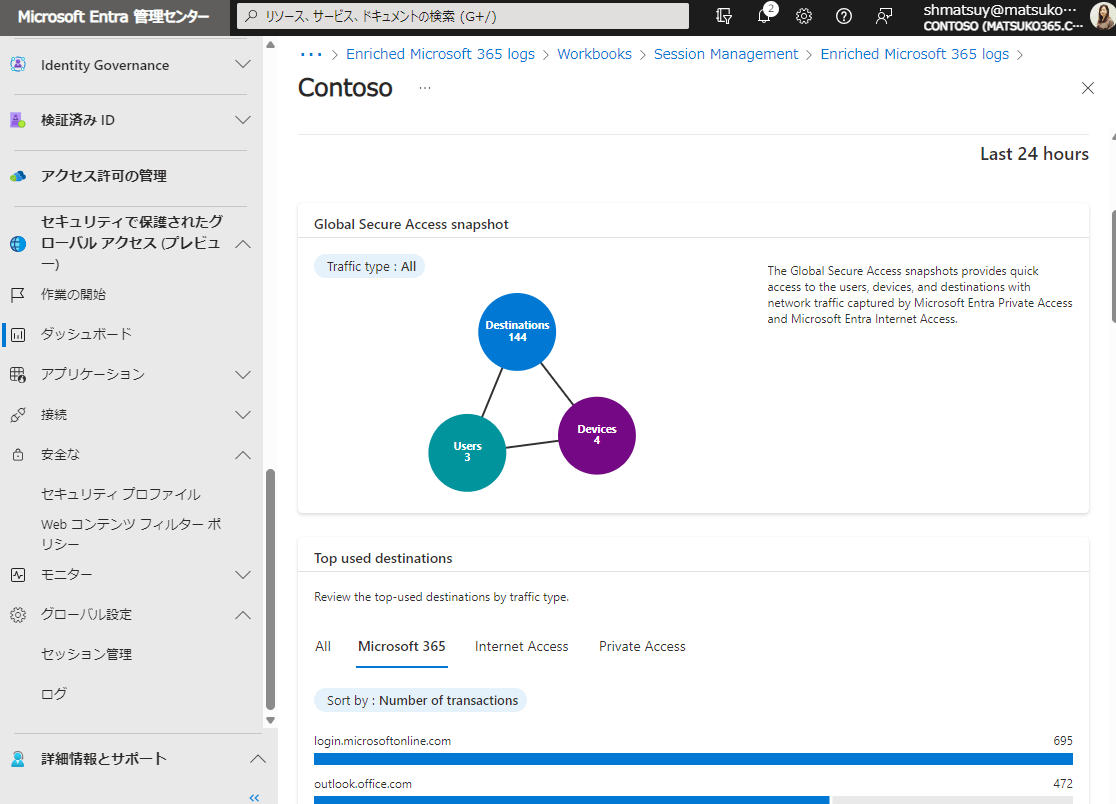
Task: Click the flag icon beside 作業の開始
Action: pos(19,295)
